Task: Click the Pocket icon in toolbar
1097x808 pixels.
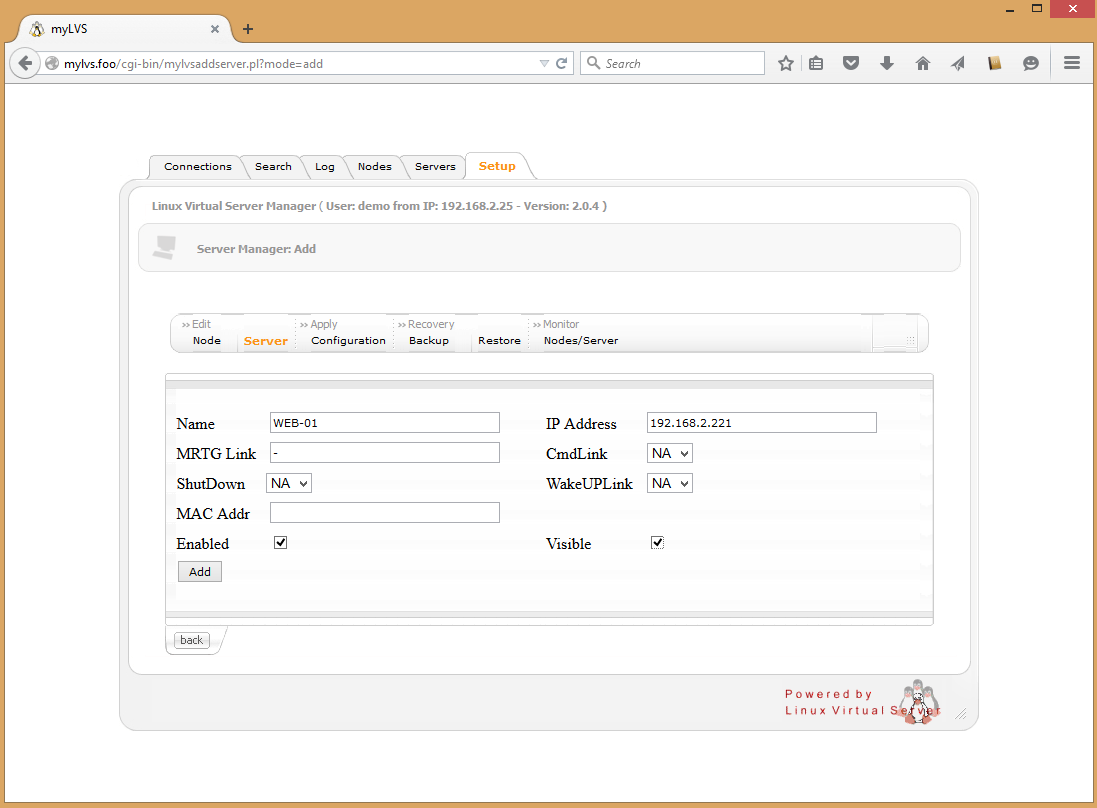Action: 851,63
